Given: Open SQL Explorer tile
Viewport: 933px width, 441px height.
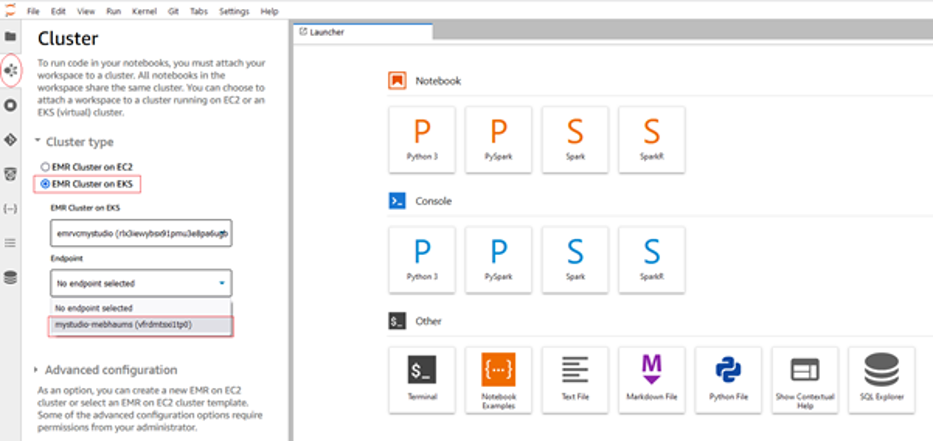Looking at the screenshot, I should tap(882, 380).
